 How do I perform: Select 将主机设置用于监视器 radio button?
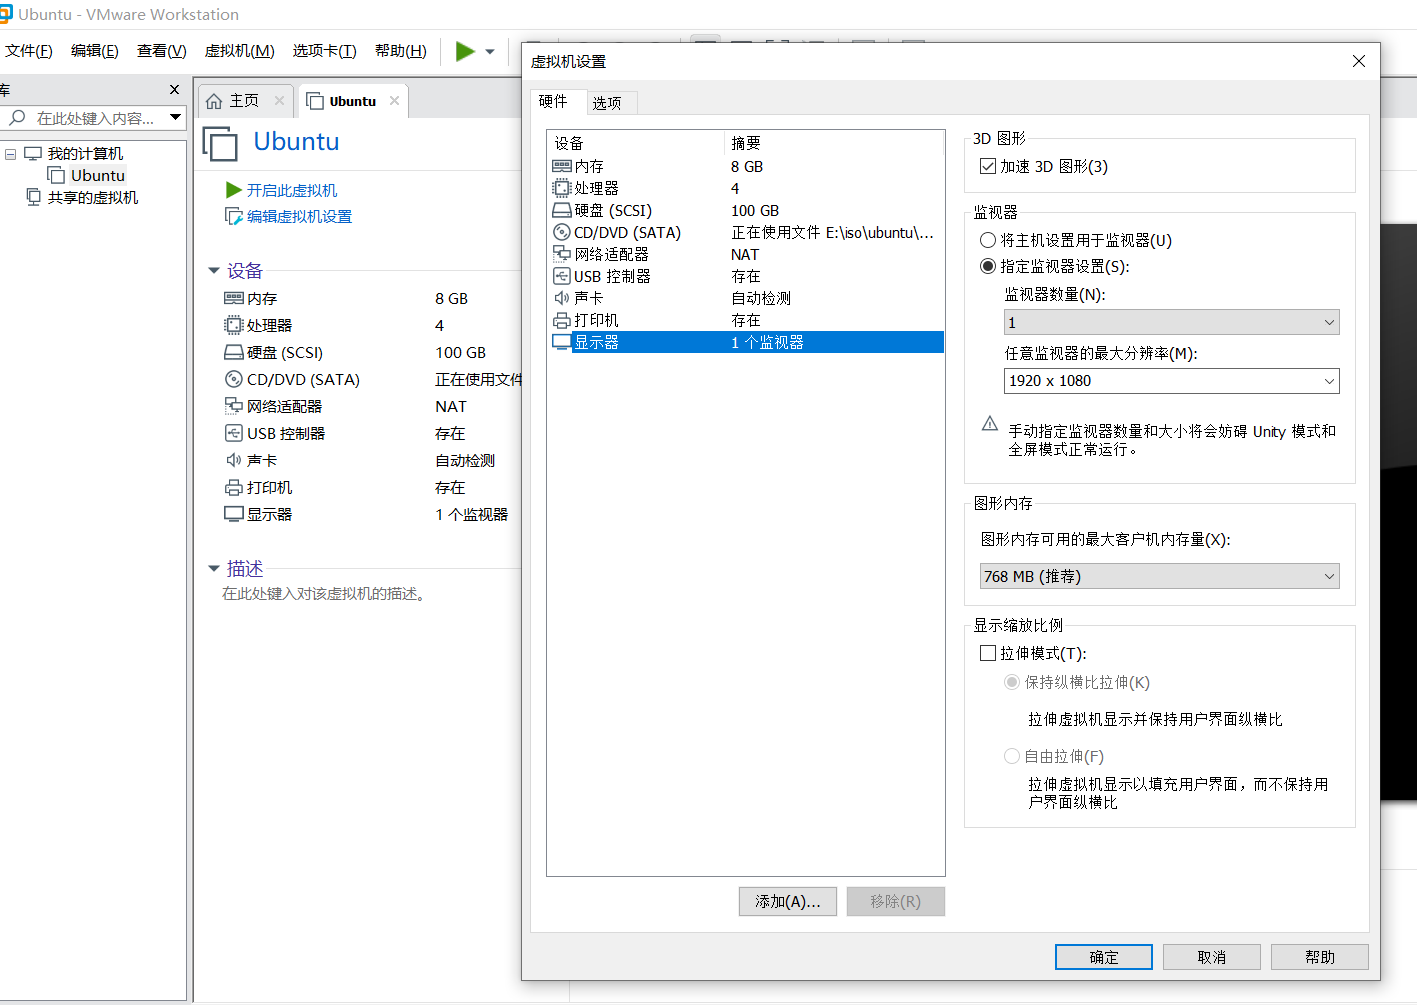coord(988,240)
